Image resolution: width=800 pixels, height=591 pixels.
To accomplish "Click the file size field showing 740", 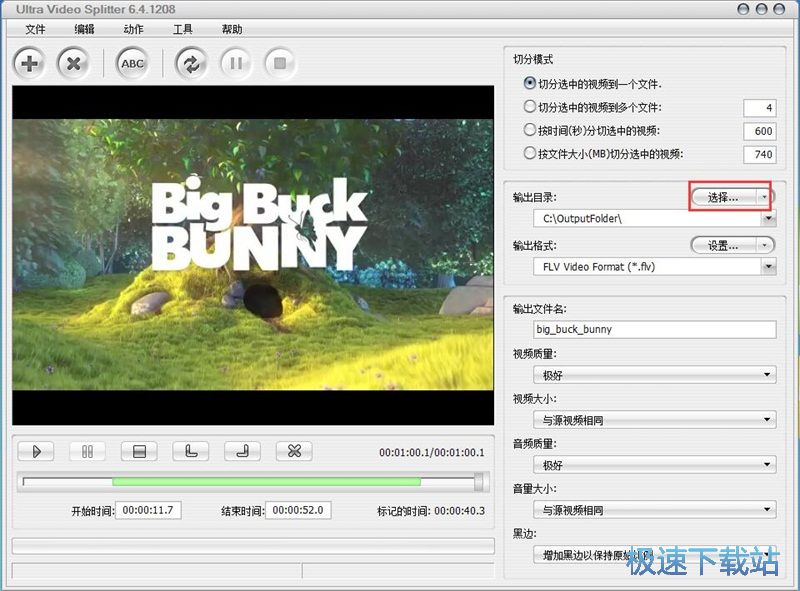I will [760, 154].
